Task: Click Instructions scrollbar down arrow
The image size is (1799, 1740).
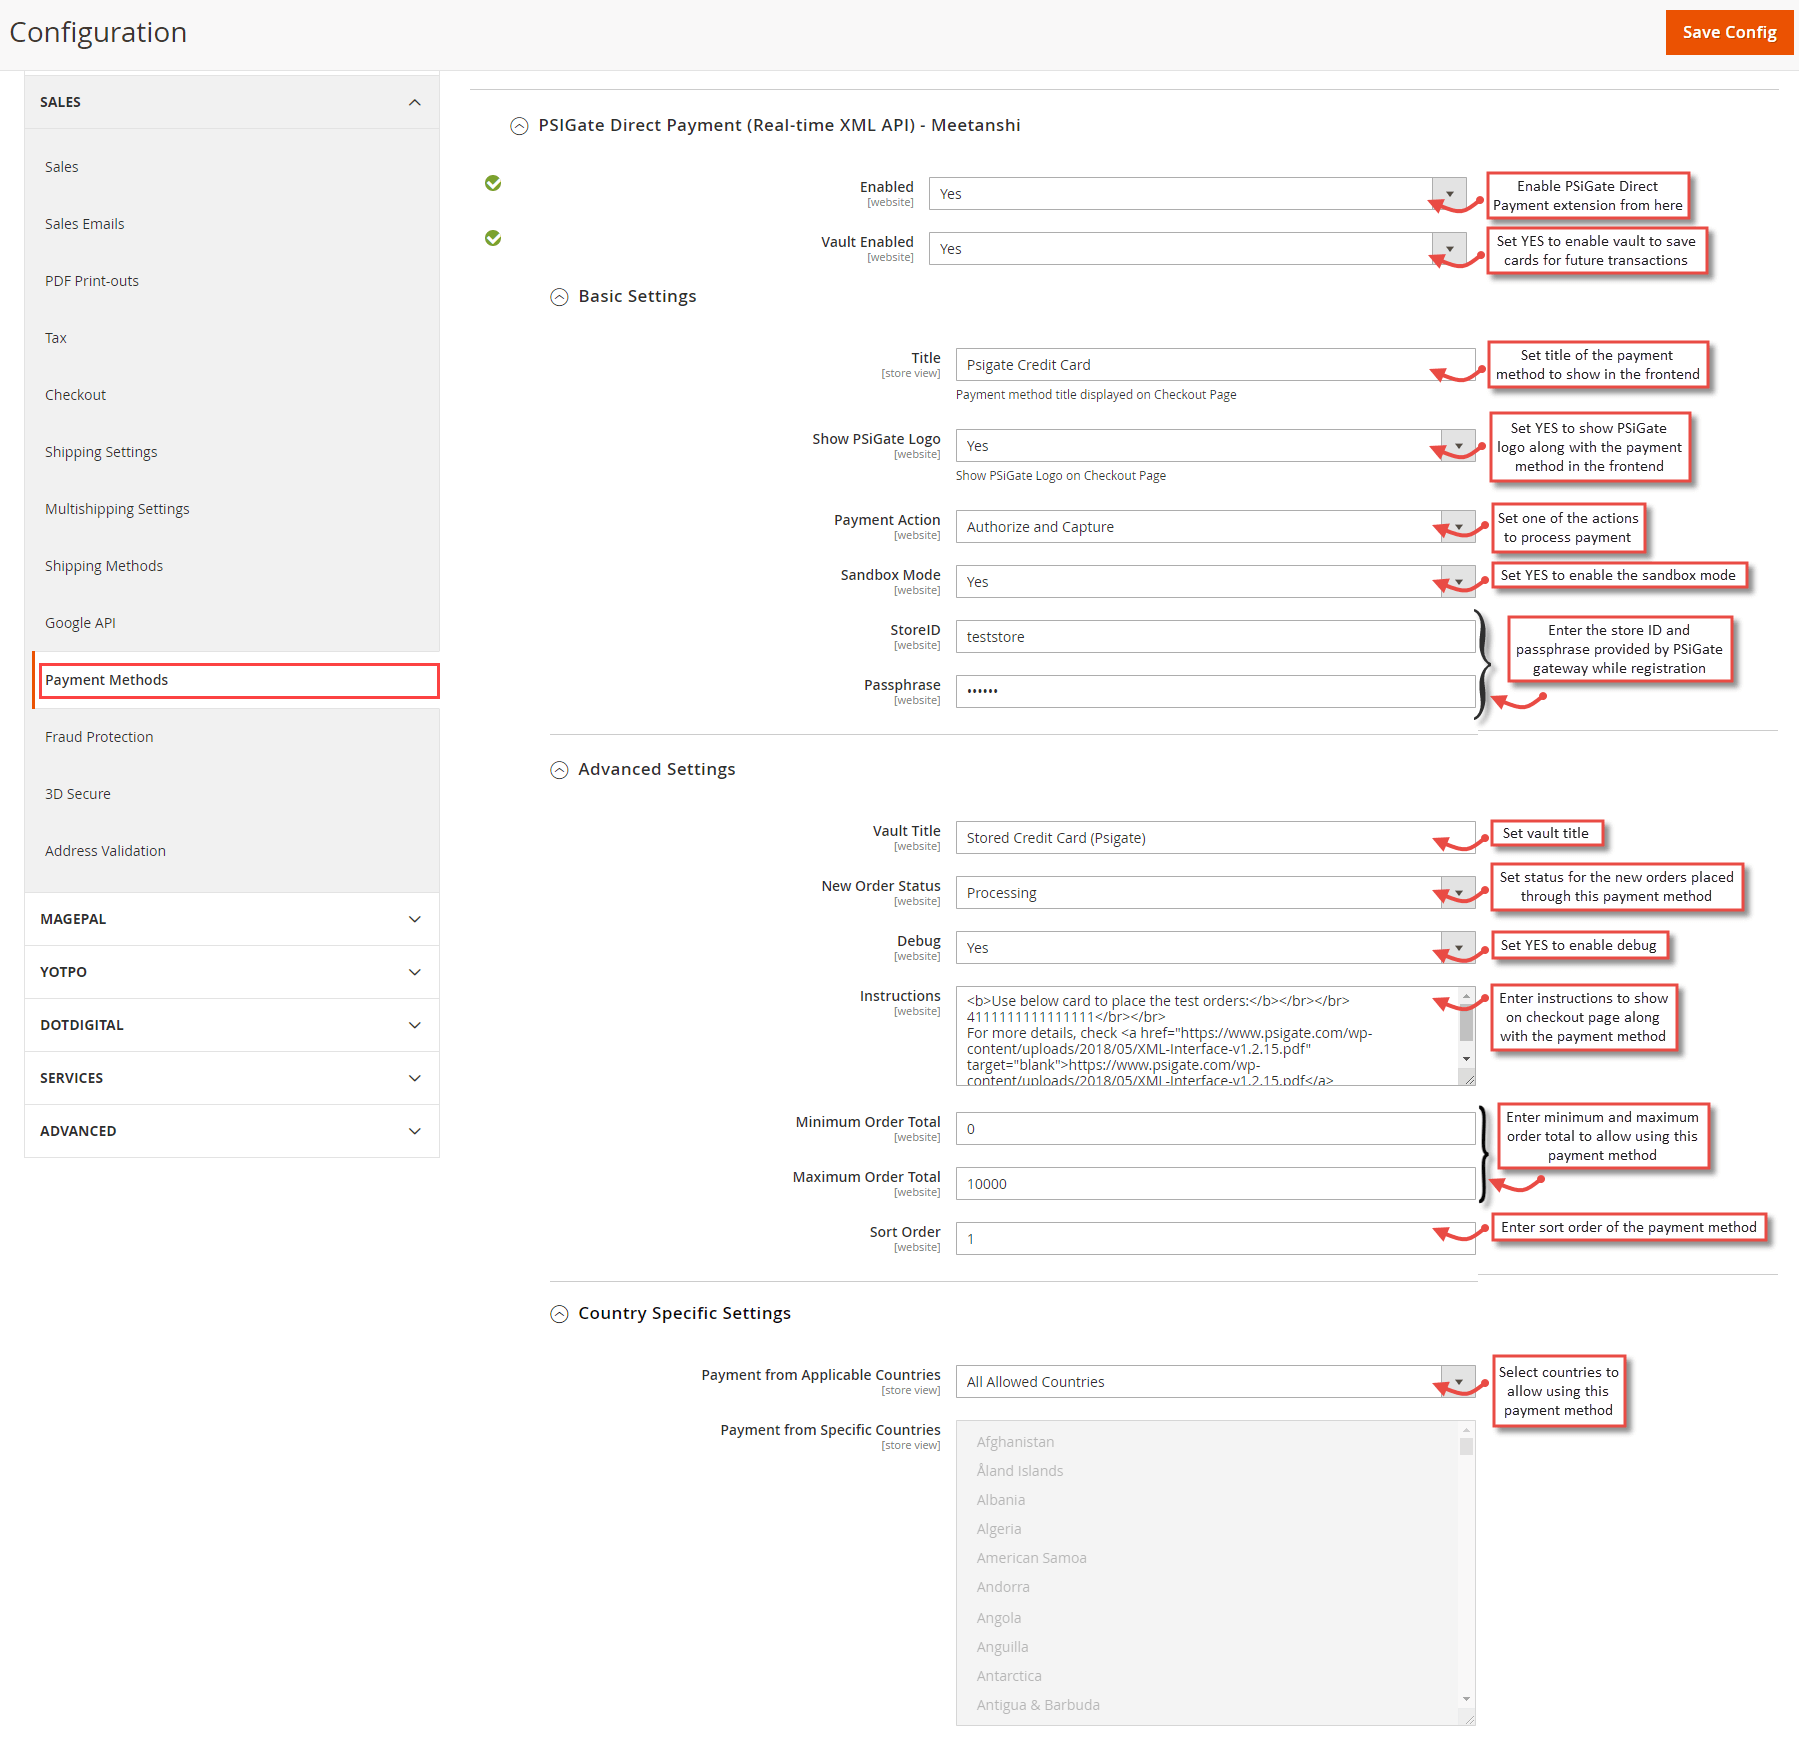Action: point(1467,1059)
